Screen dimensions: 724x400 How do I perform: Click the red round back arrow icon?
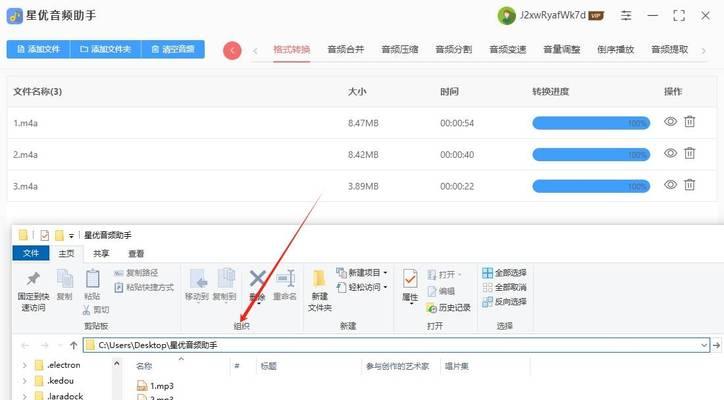click(232, 50)
